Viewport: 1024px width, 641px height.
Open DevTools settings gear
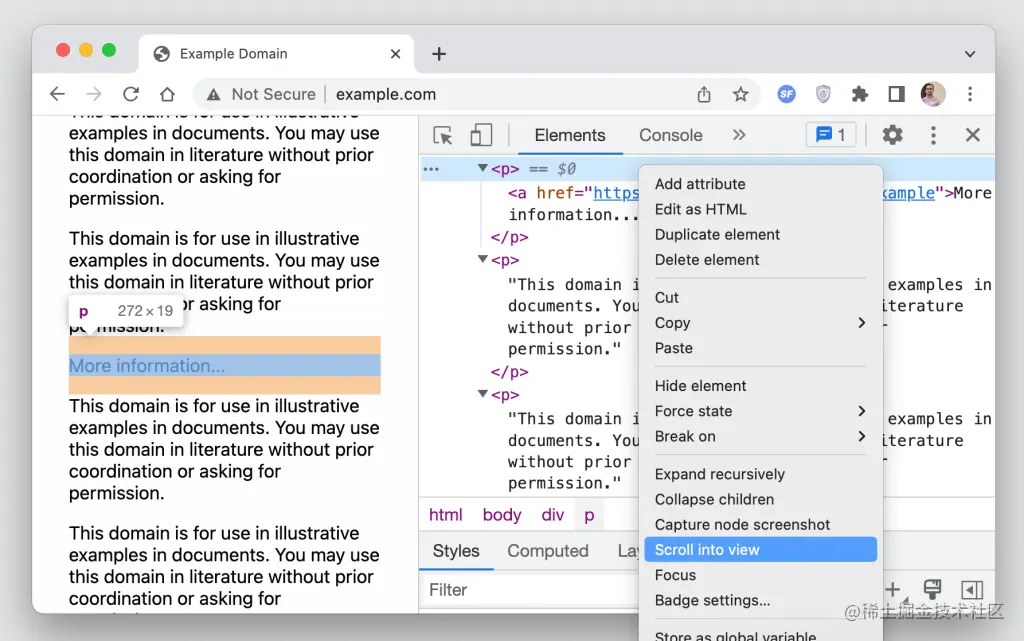tap(892, 136)
